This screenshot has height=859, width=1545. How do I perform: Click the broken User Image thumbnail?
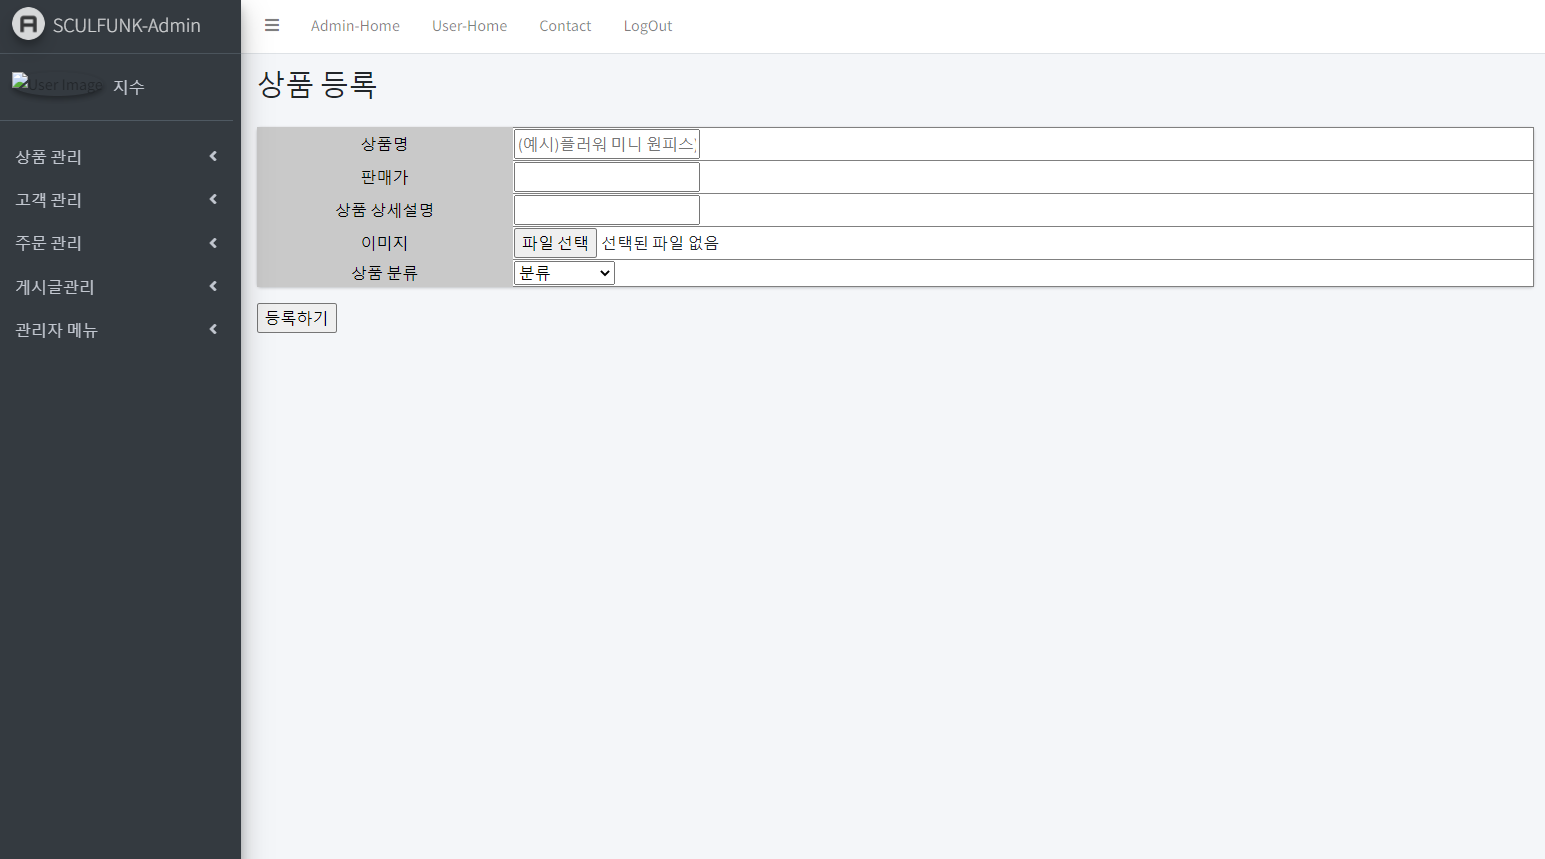pos(57,85)
